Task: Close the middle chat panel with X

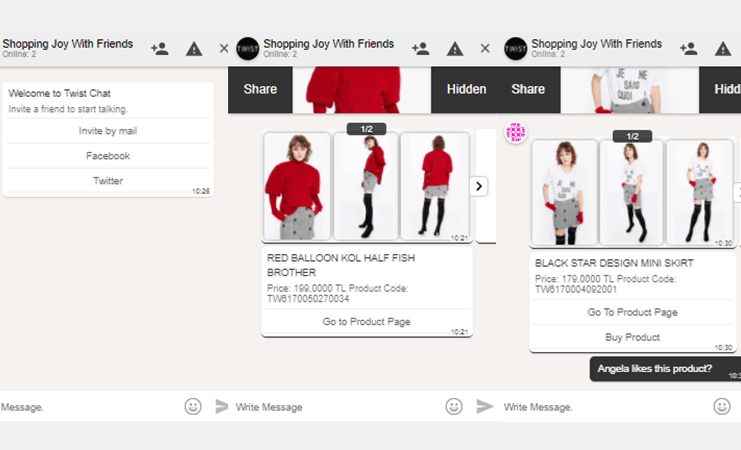Action: click(x=485, y=48)
